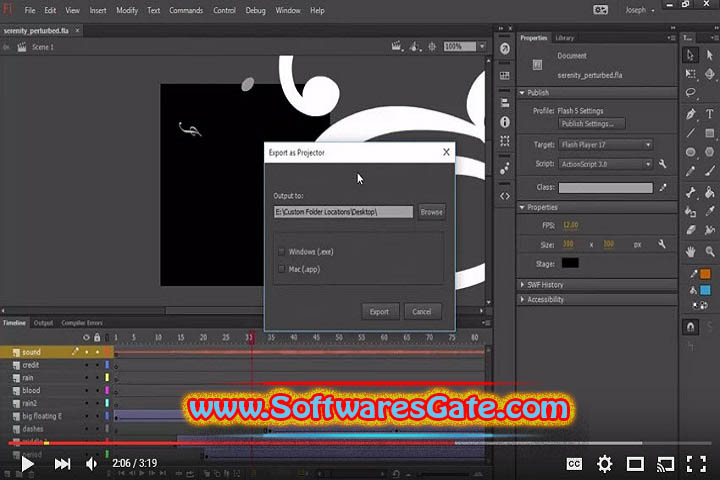The height and width of the screenshot is (480, 720).
Task: Select the Free Transform tool
Action: (x=690, y=74)
